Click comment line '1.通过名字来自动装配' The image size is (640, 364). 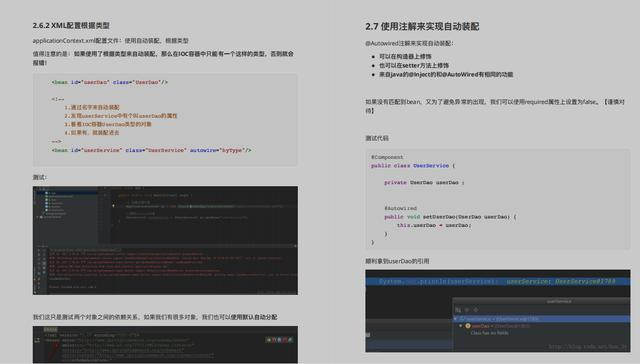tap(92, 107)
